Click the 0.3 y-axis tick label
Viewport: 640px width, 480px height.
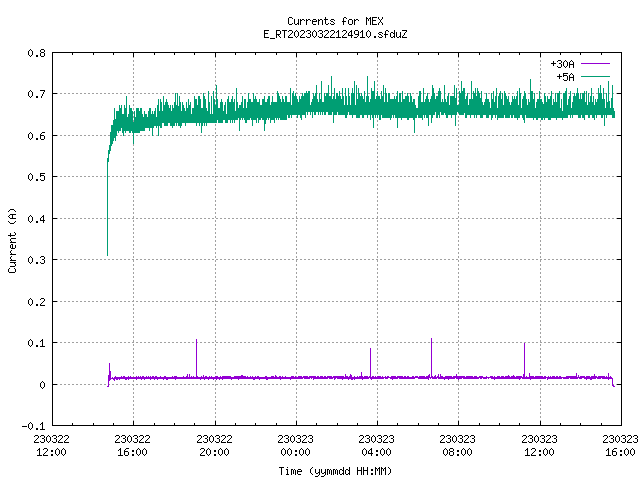click(36, 260)
